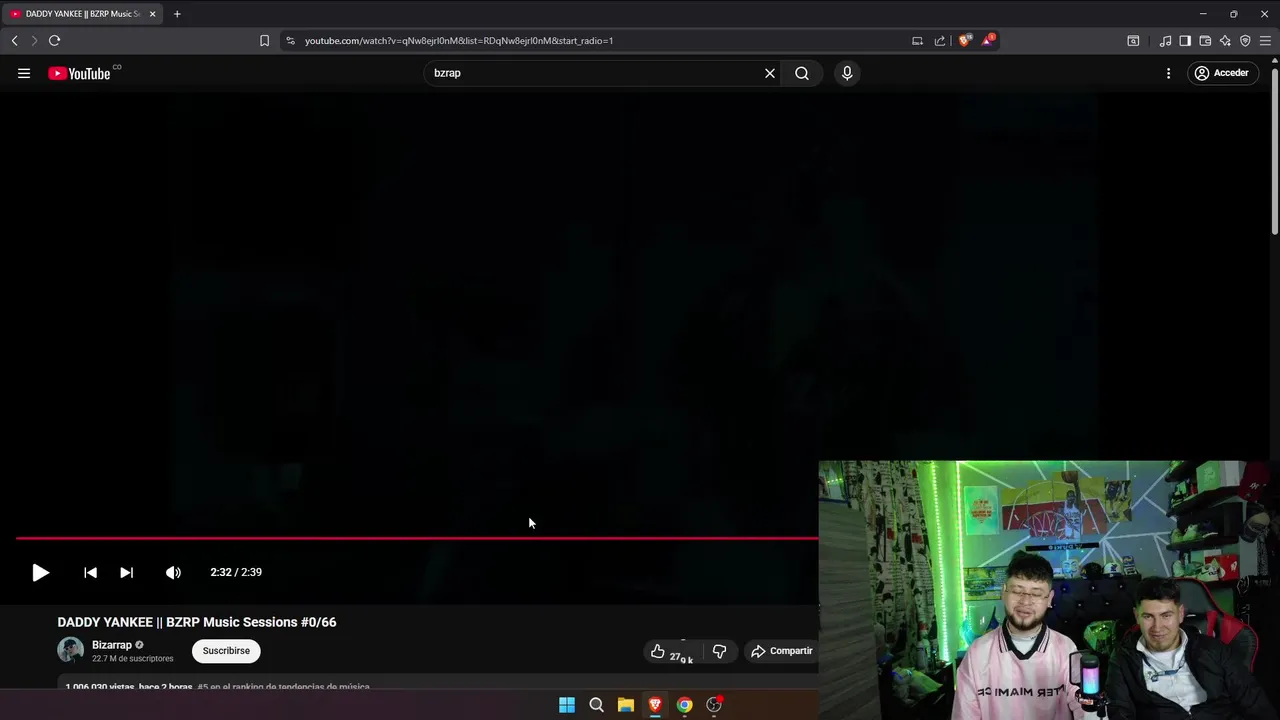Open Windows taskbar search
This screenshot has height=720, width=1280.
coord(596,705)
